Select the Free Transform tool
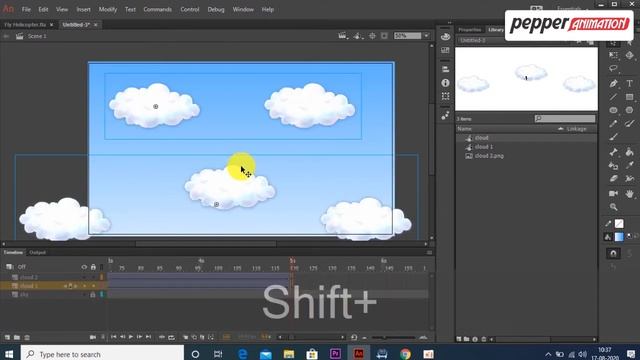The image size is (640, 360). click(x=613, y=56)
